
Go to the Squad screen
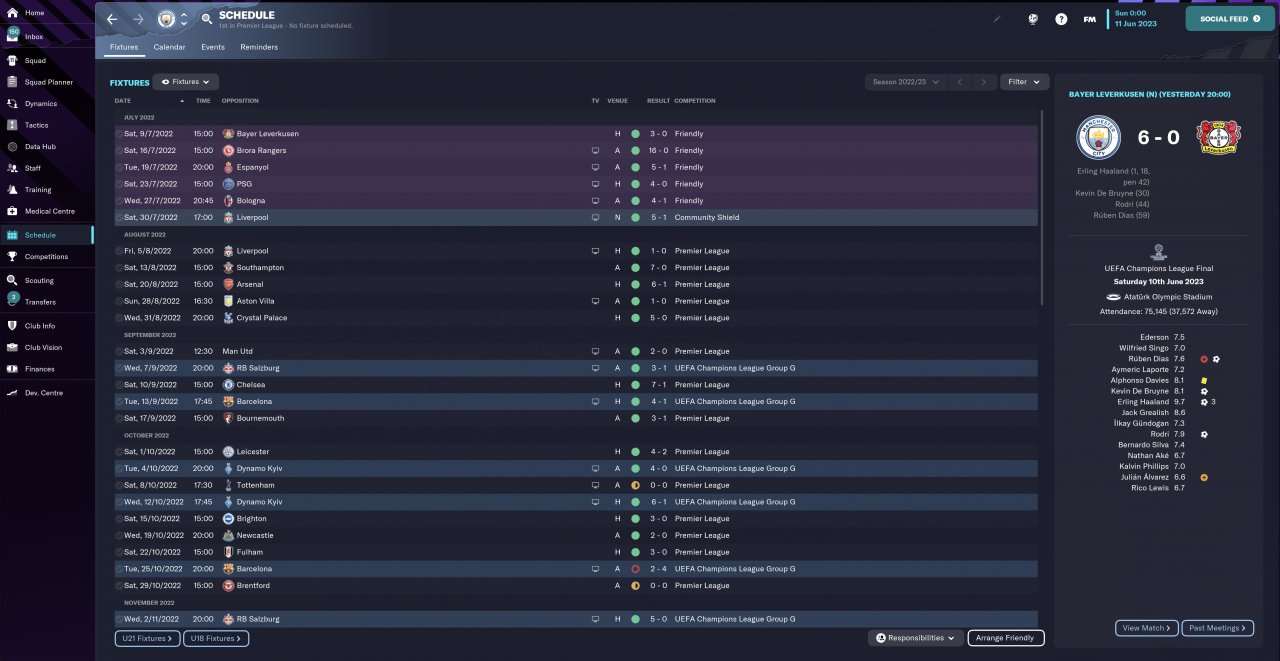(34, 60)
